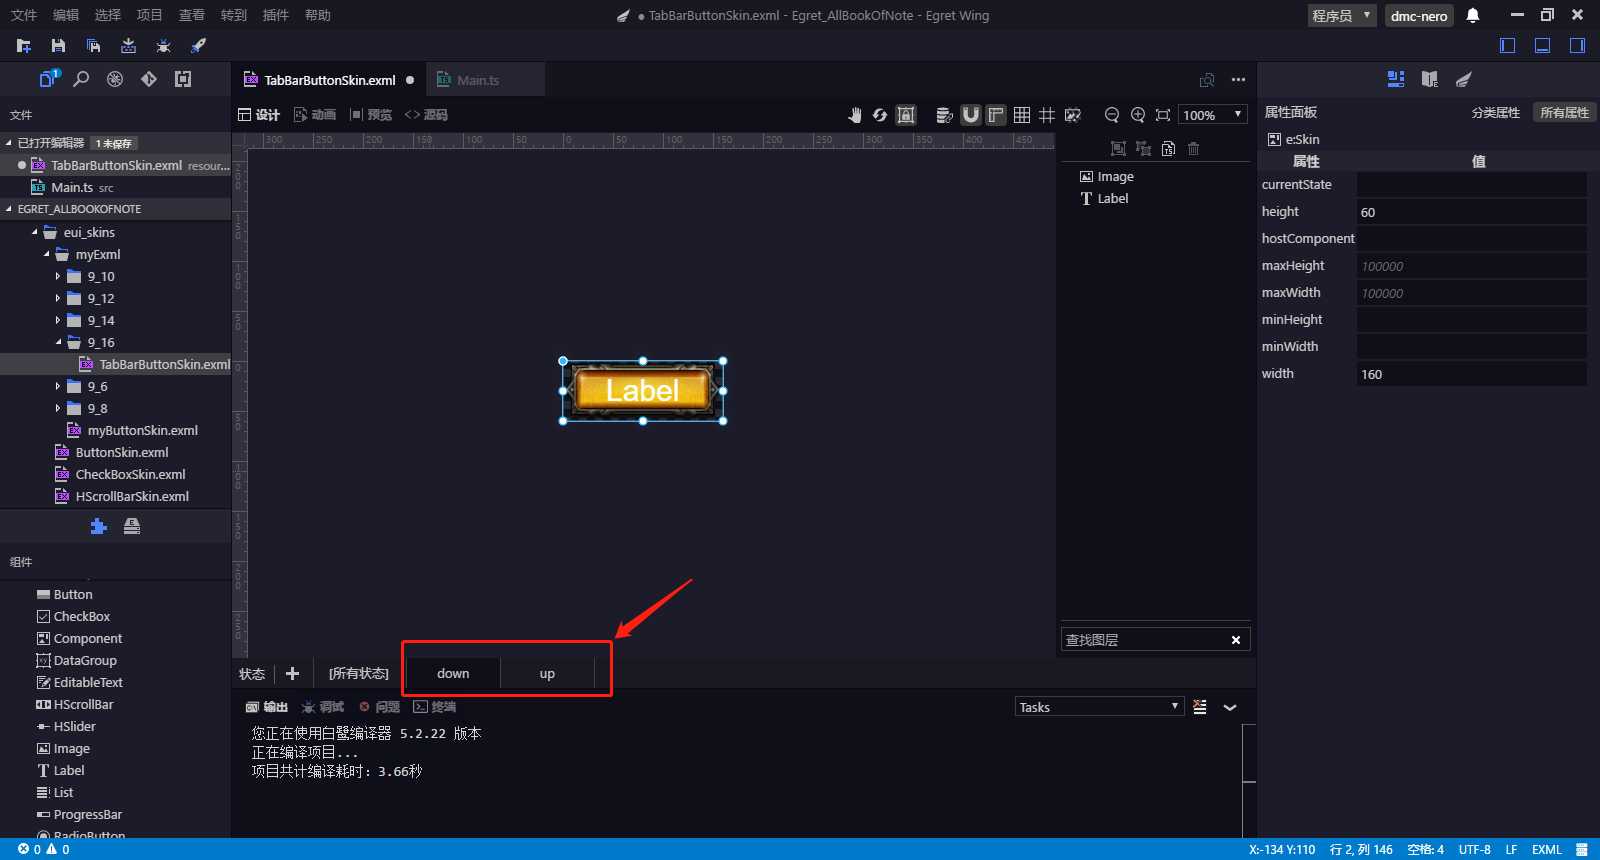Collapse the 9_16 folder
Screen dimensions: 1600x860
pyautogui.click(x=58, y=342)
